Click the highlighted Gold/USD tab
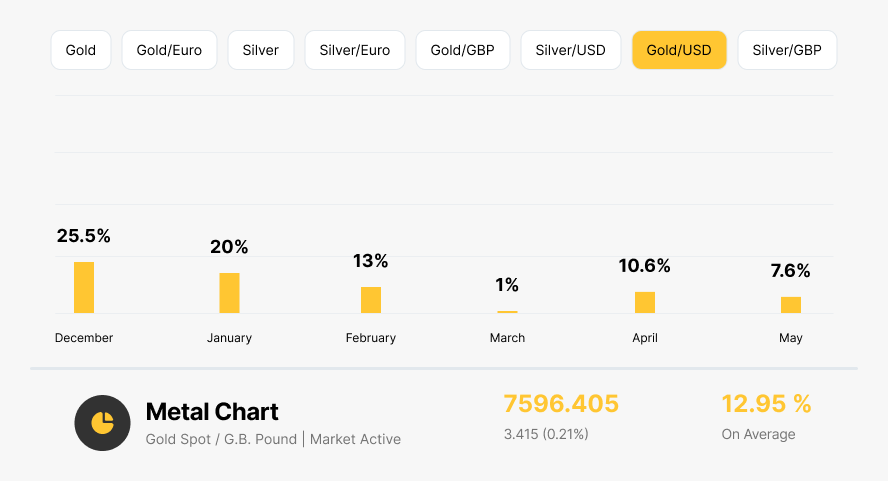The image size is (888, 482). click(x=679, y=50)
